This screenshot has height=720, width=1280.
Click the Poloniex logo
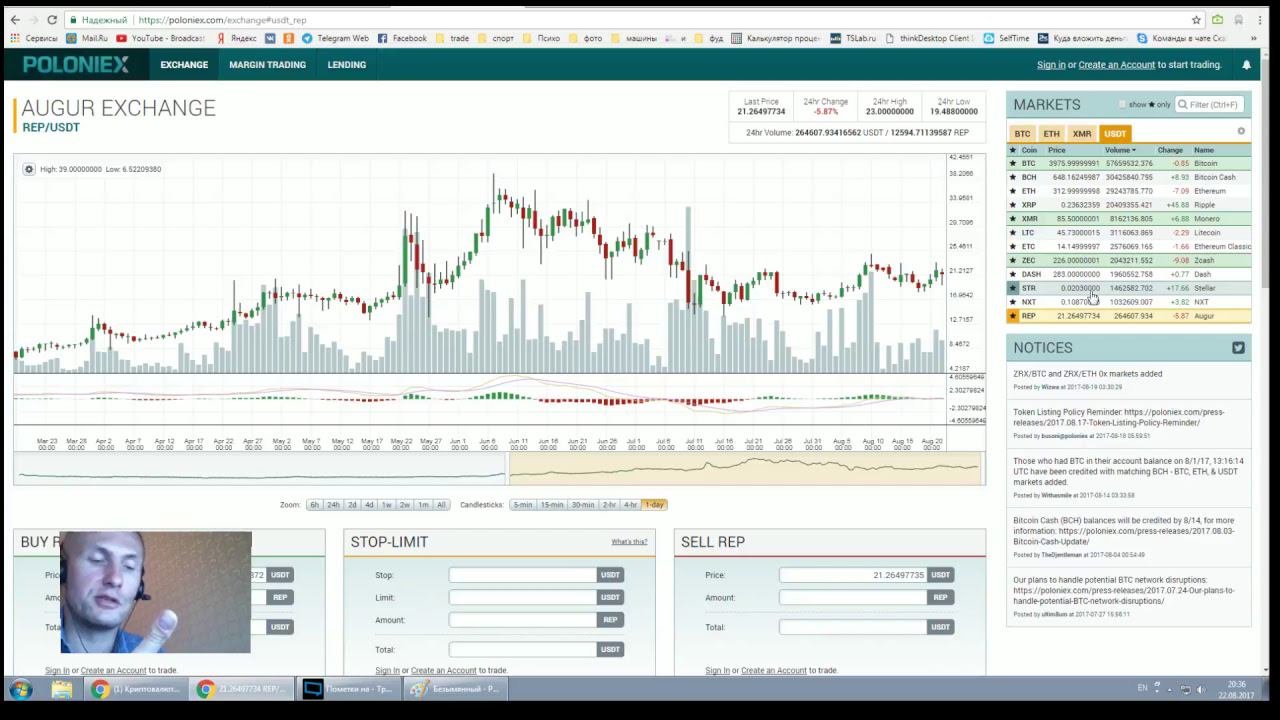[x=76, y=65]
